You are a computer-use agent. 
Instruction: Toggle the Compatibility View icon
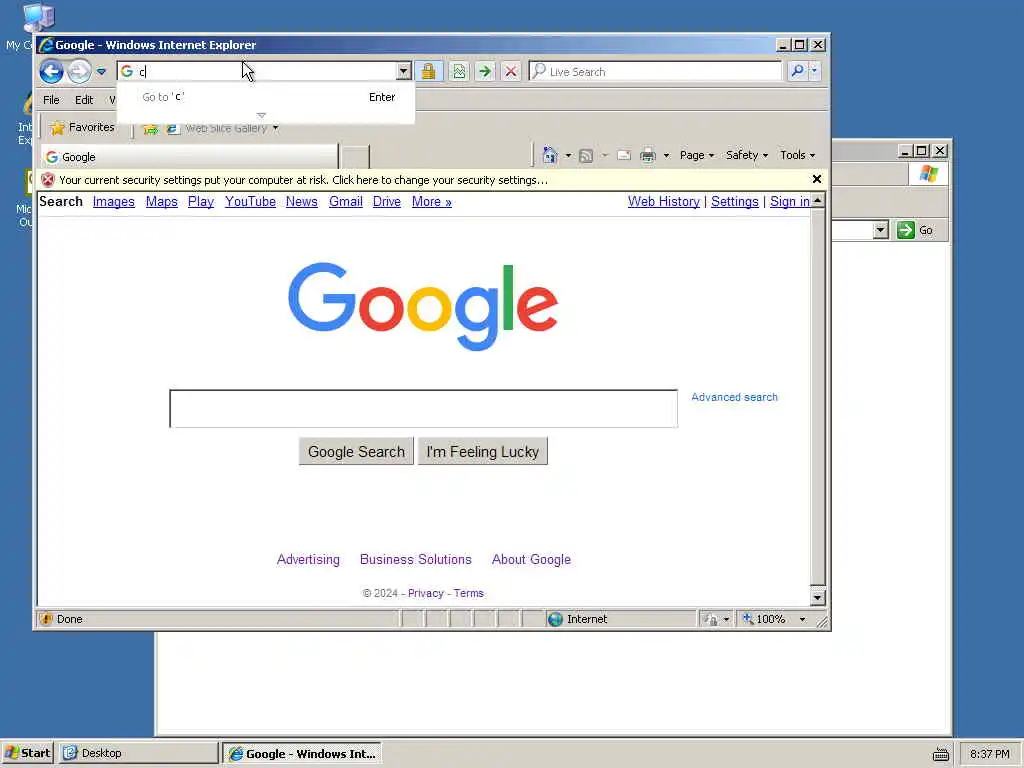point(459,71)
